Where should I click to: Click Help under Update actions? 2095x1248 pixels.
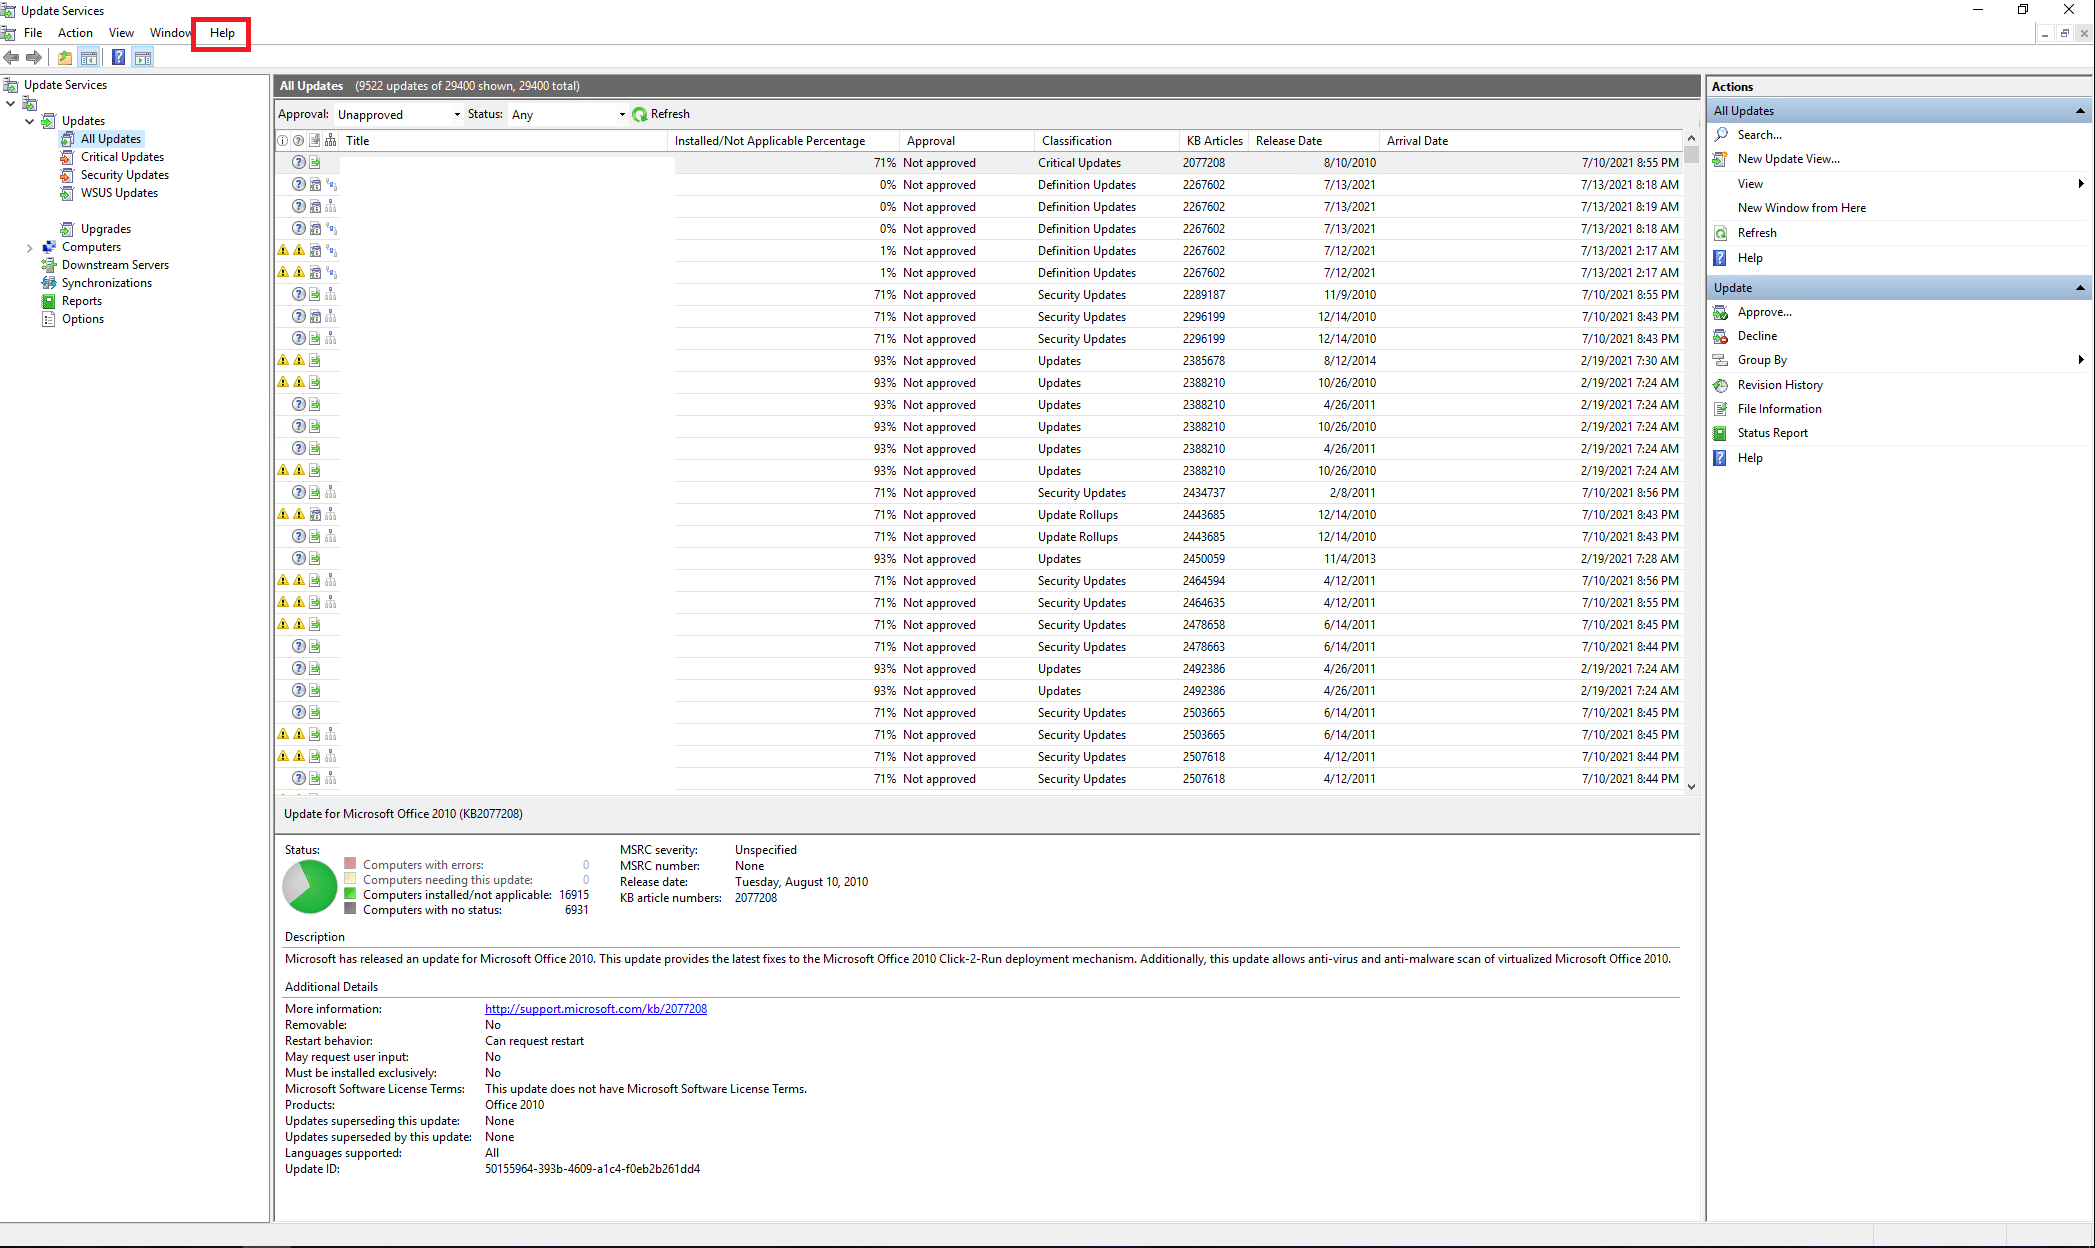pyautogui.click(x=1750, y=458)
